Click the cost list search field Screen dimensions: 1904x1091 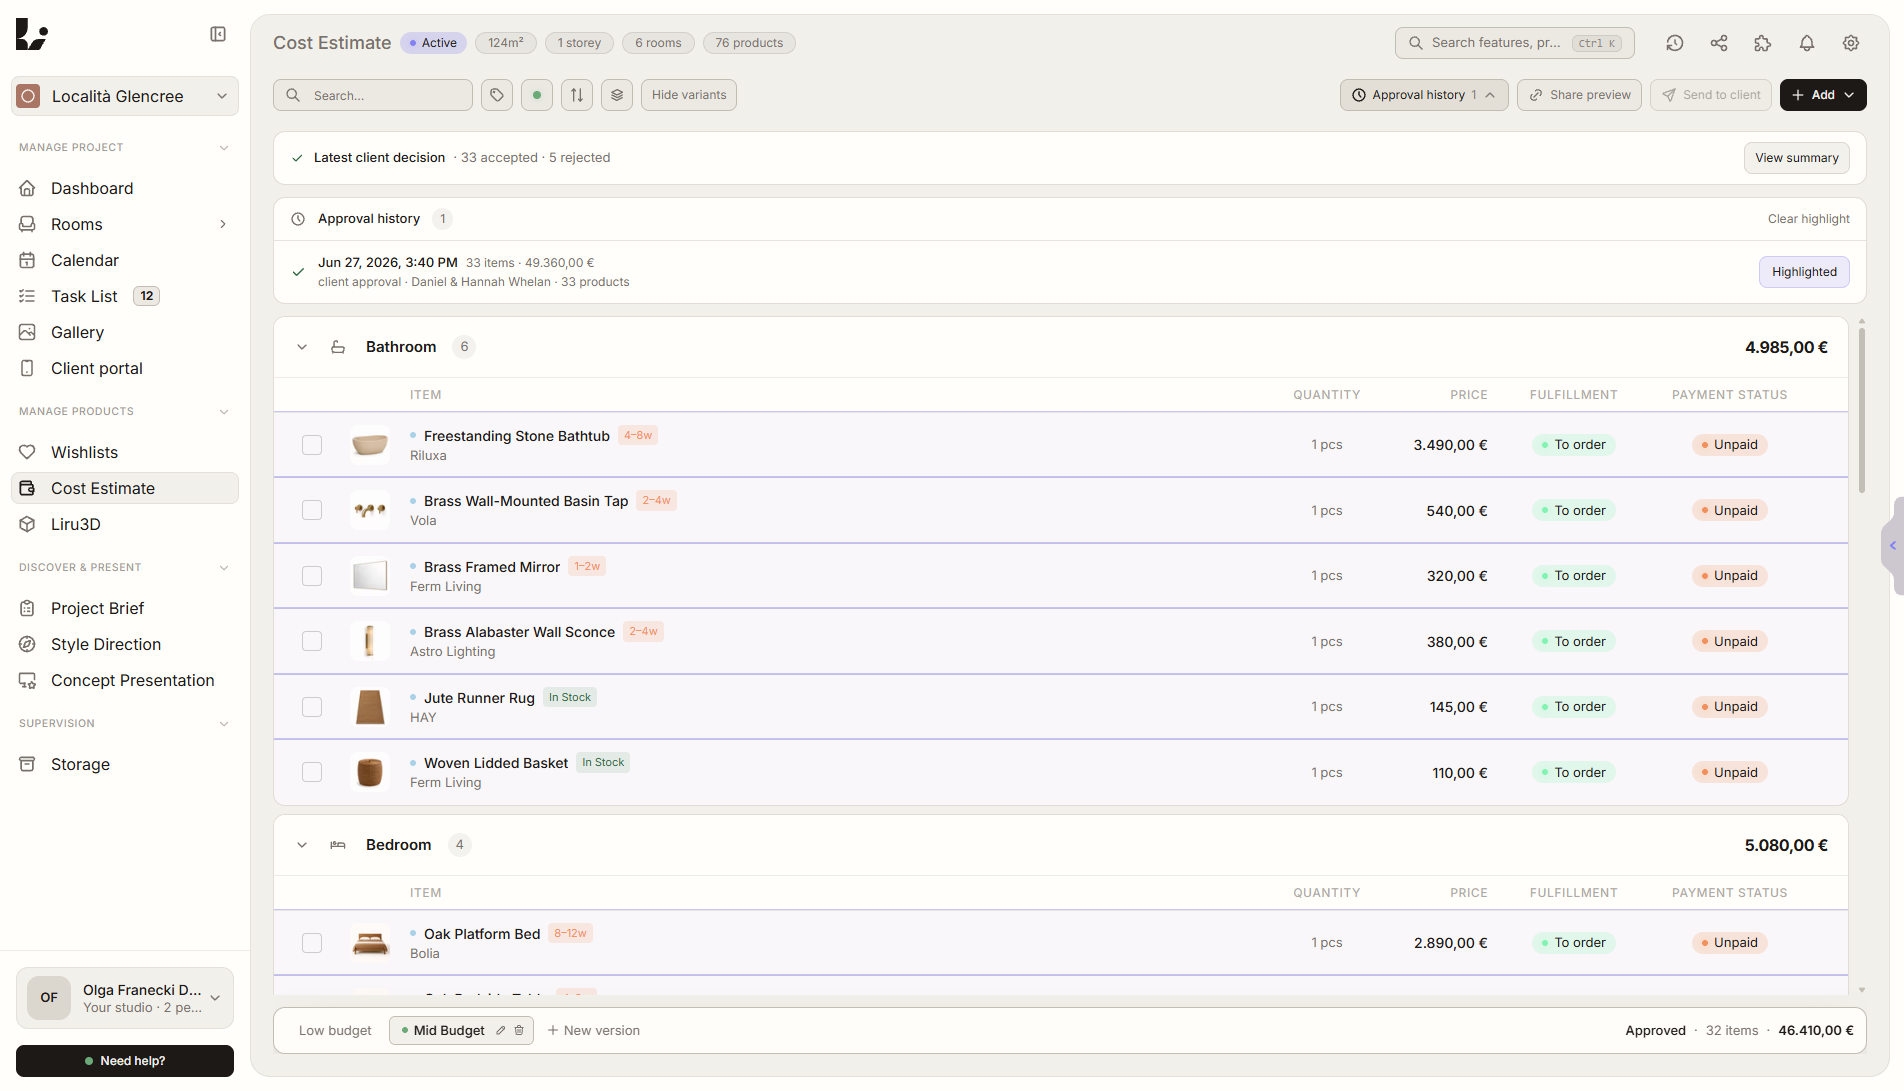(x=373, y=95)
